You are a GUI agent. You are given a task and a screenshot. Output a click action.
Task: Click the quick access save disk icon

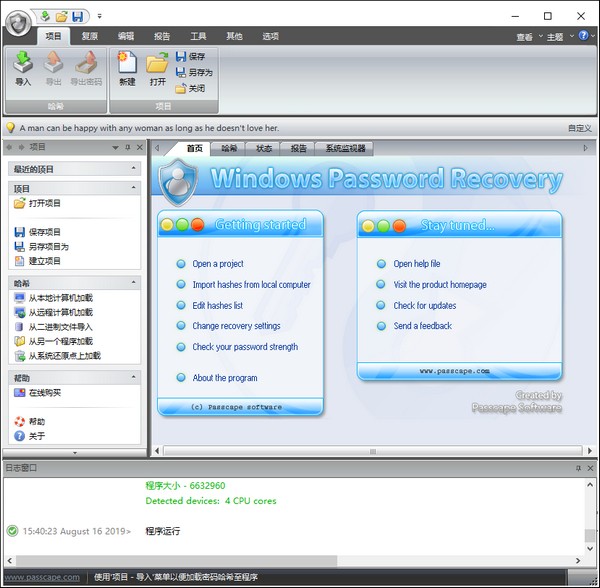pyautogui.click(x=78, y=16)
